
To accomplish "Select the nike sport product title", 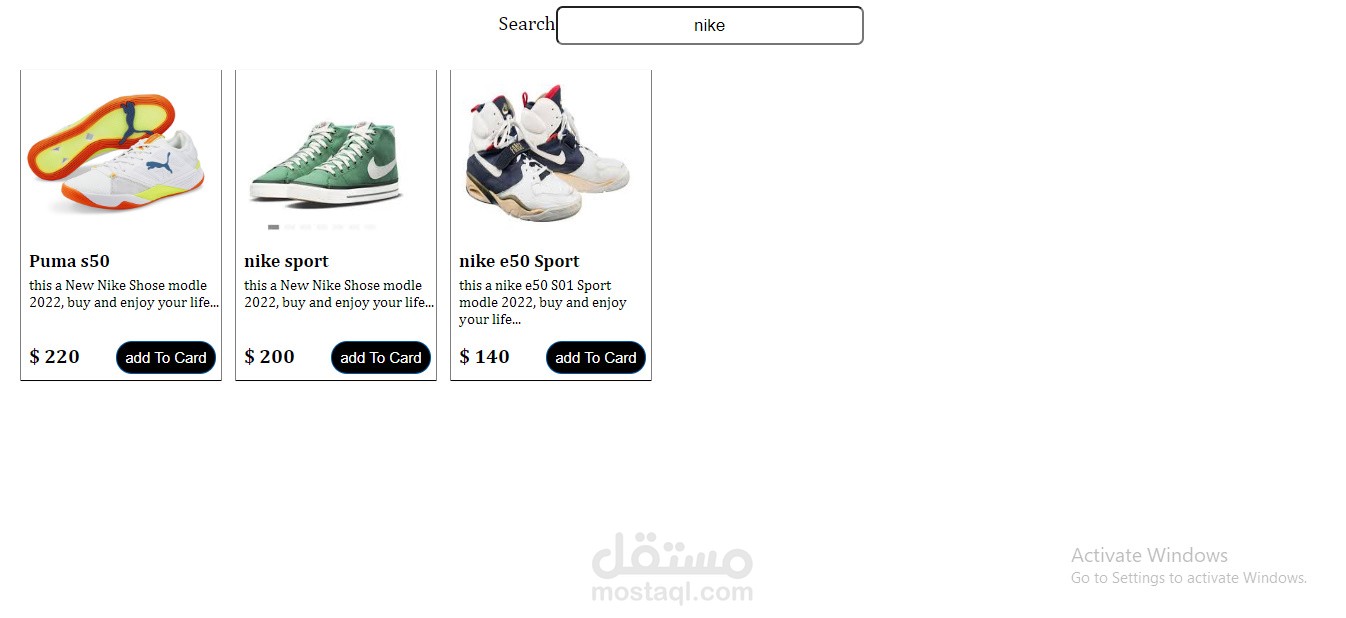I will pyautogui.click(x=286, y=261).
